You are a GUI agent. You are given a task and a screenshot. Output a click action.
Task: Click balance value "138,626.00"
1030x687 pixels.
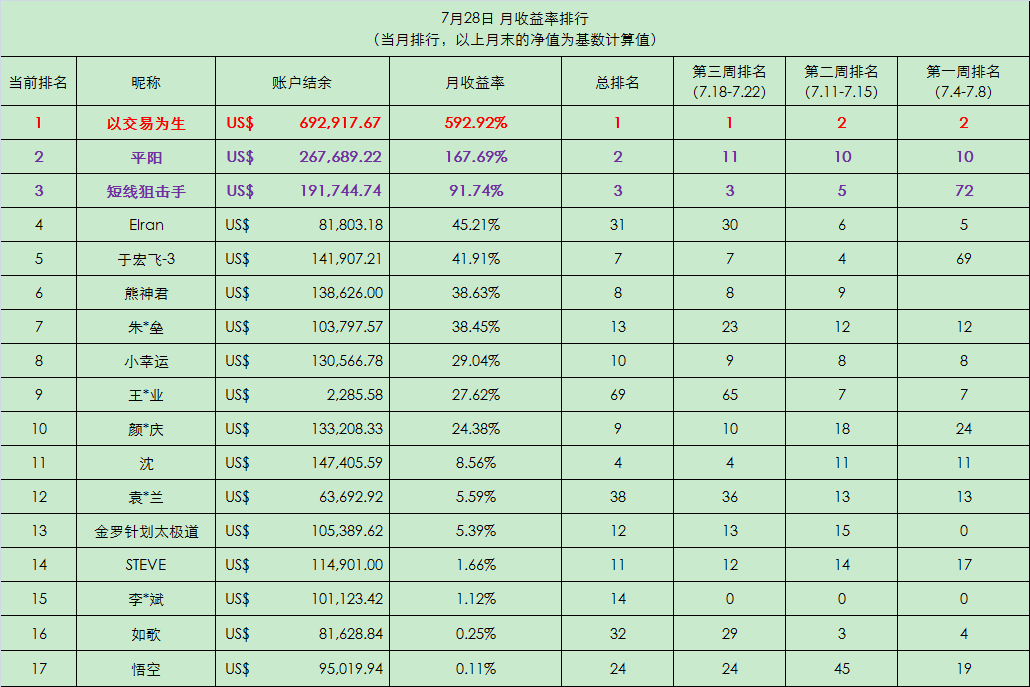point(347,293)
